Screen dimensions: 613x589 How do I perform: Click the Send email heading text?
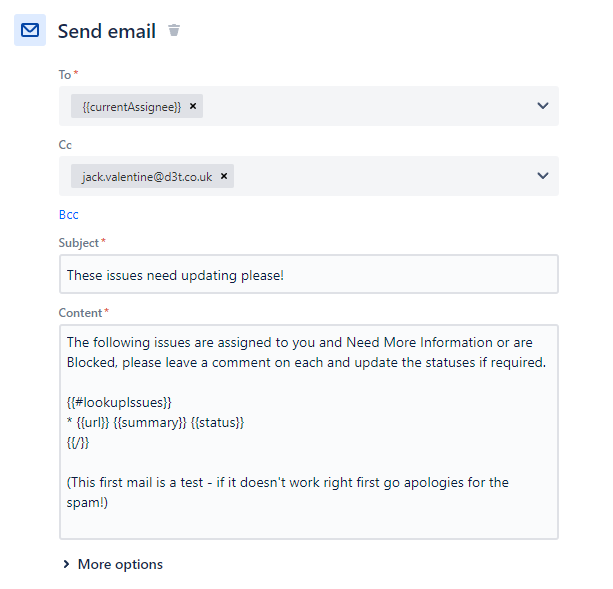tap(107, 31)
